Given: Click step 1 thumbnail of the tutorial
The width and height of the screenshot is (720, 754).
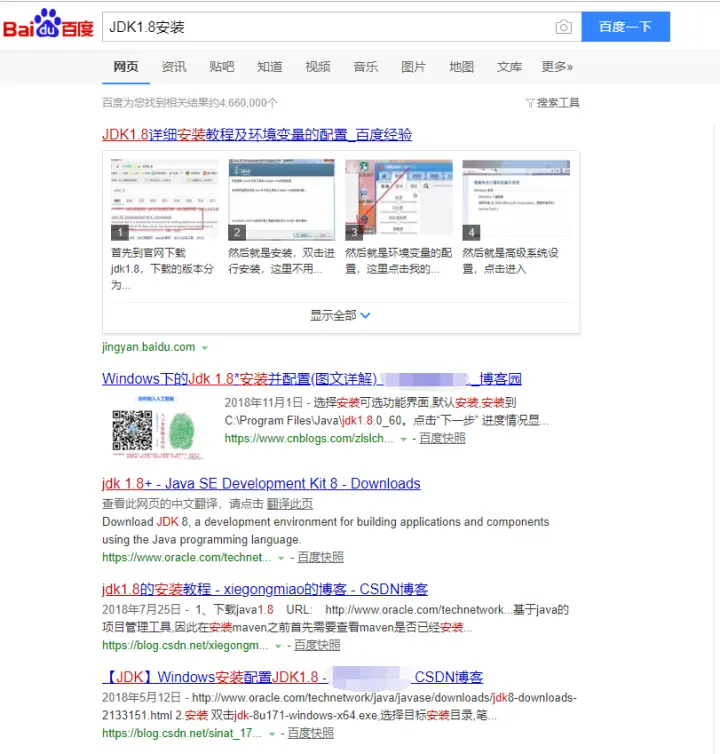Looking at the screenshot, I should tap(164, 200).
